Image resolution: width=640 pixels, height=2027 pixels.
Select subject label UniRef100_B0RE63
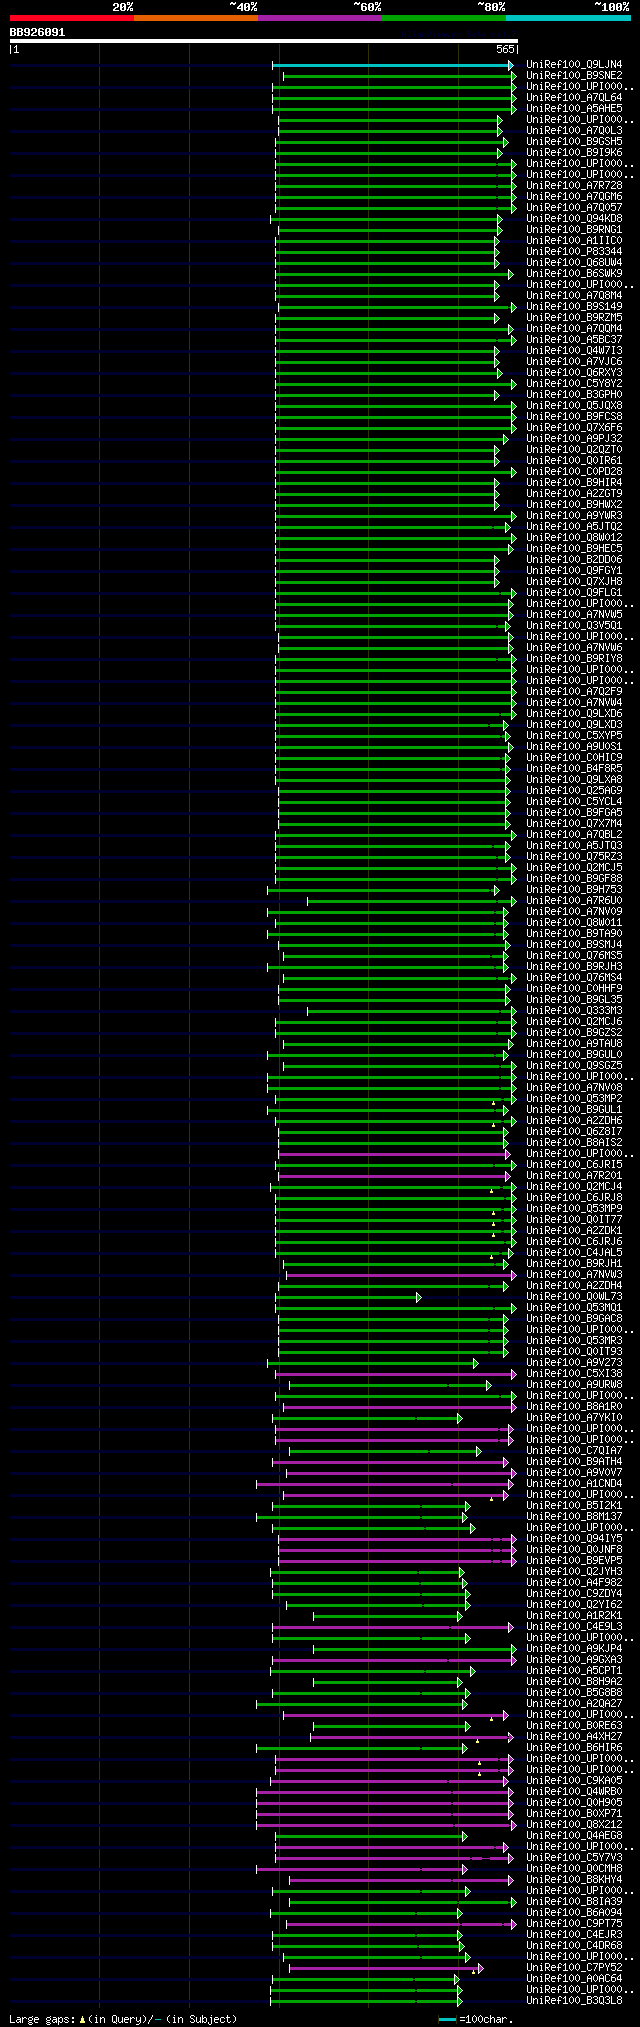[x=574, y=1726]
